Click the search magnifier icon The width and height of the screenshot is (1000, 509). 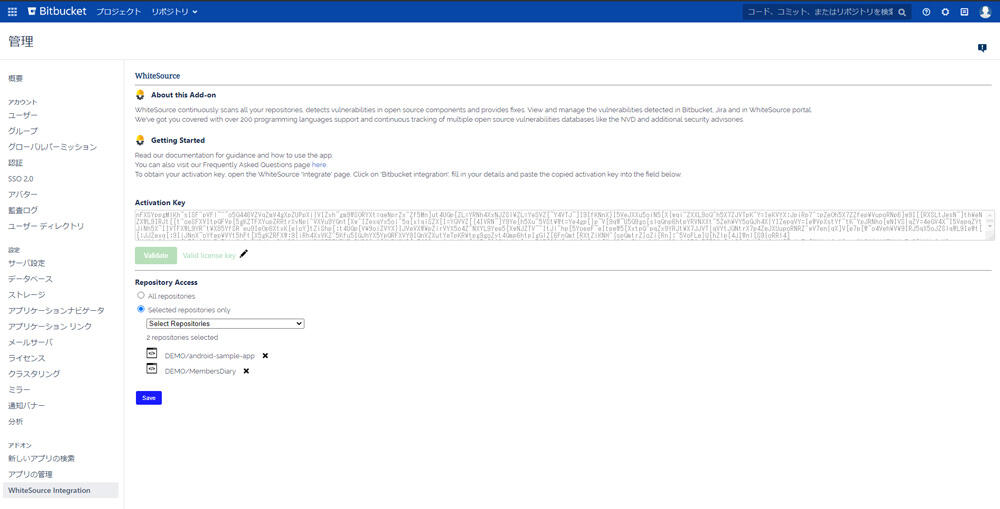click(x=902, y=12)
